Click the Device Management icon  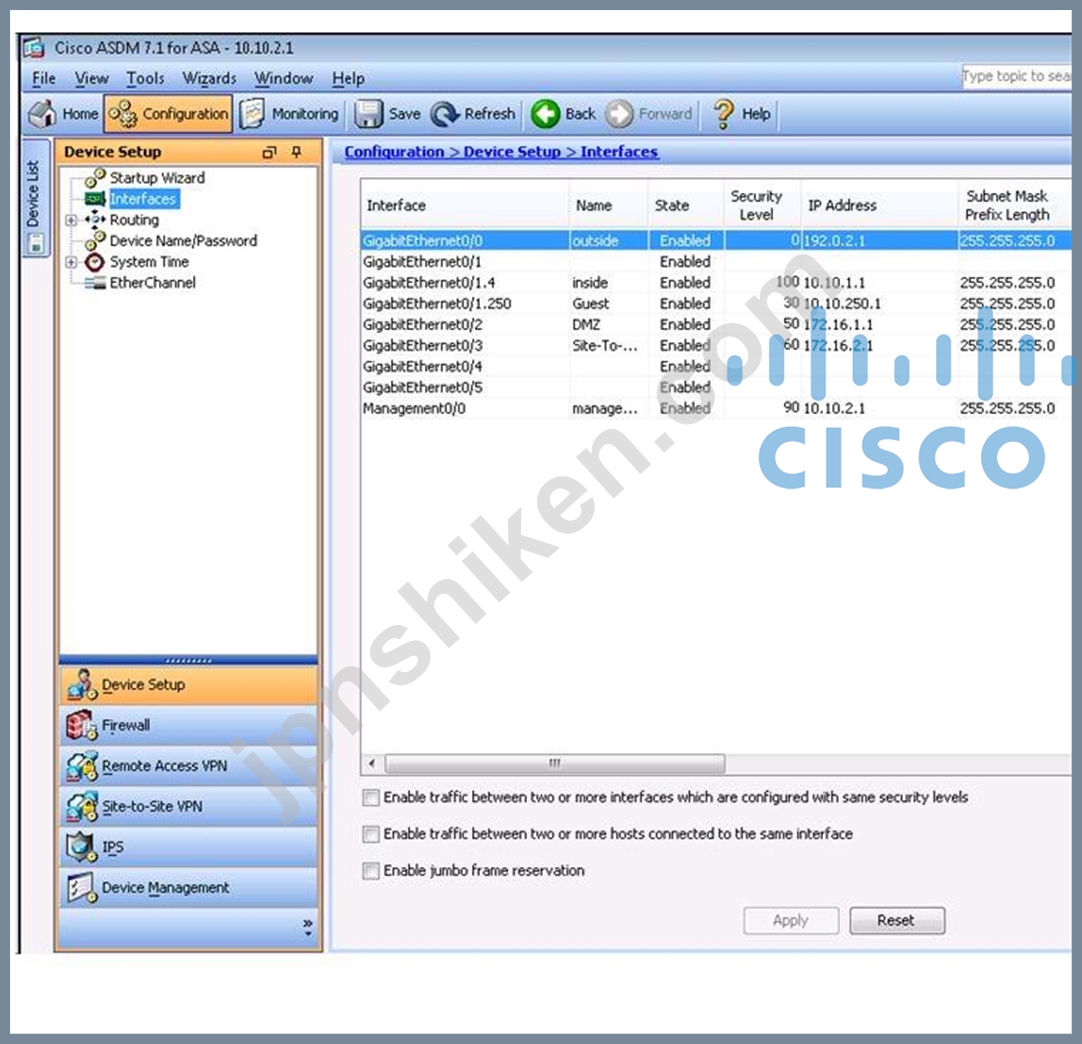pyautogui.click(x=81, y=887)
